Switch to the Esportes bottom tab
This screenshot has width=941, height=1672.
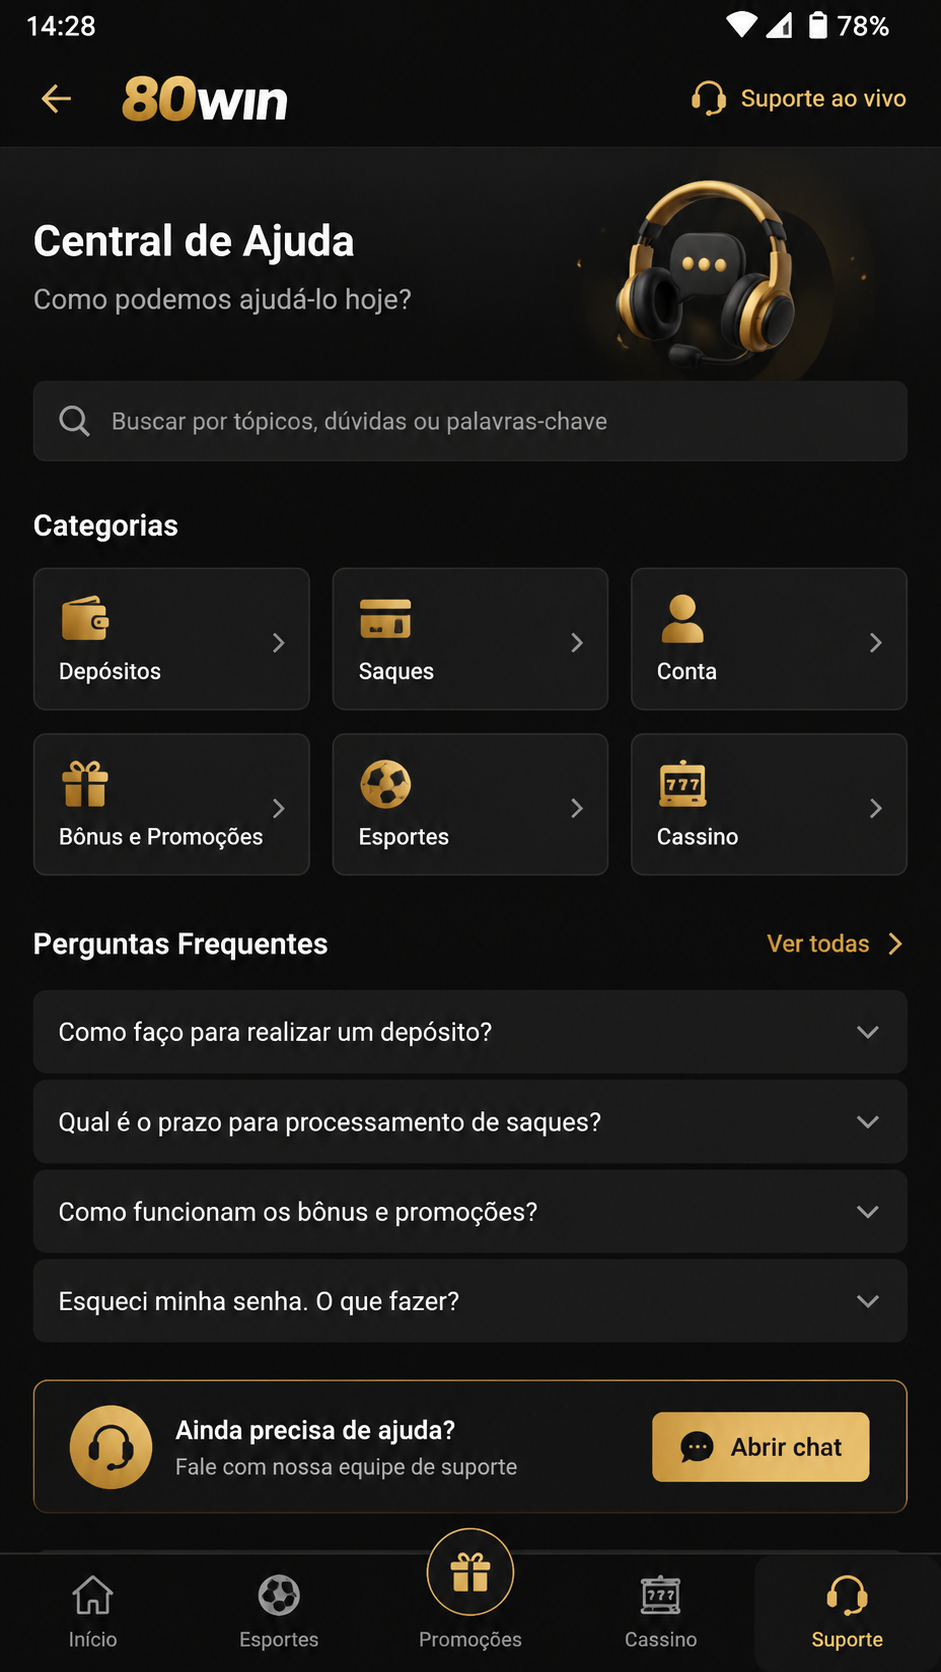click(x=279, y=1612)
